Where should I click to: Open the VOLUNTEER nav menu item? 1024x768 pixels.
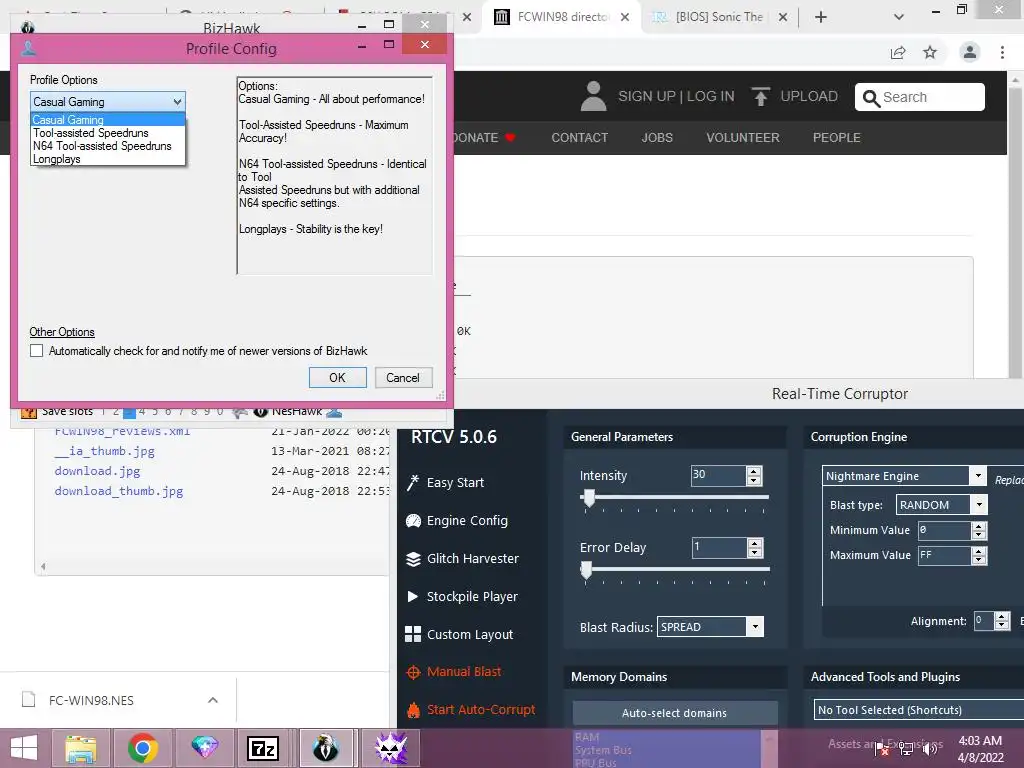(743, 138)
